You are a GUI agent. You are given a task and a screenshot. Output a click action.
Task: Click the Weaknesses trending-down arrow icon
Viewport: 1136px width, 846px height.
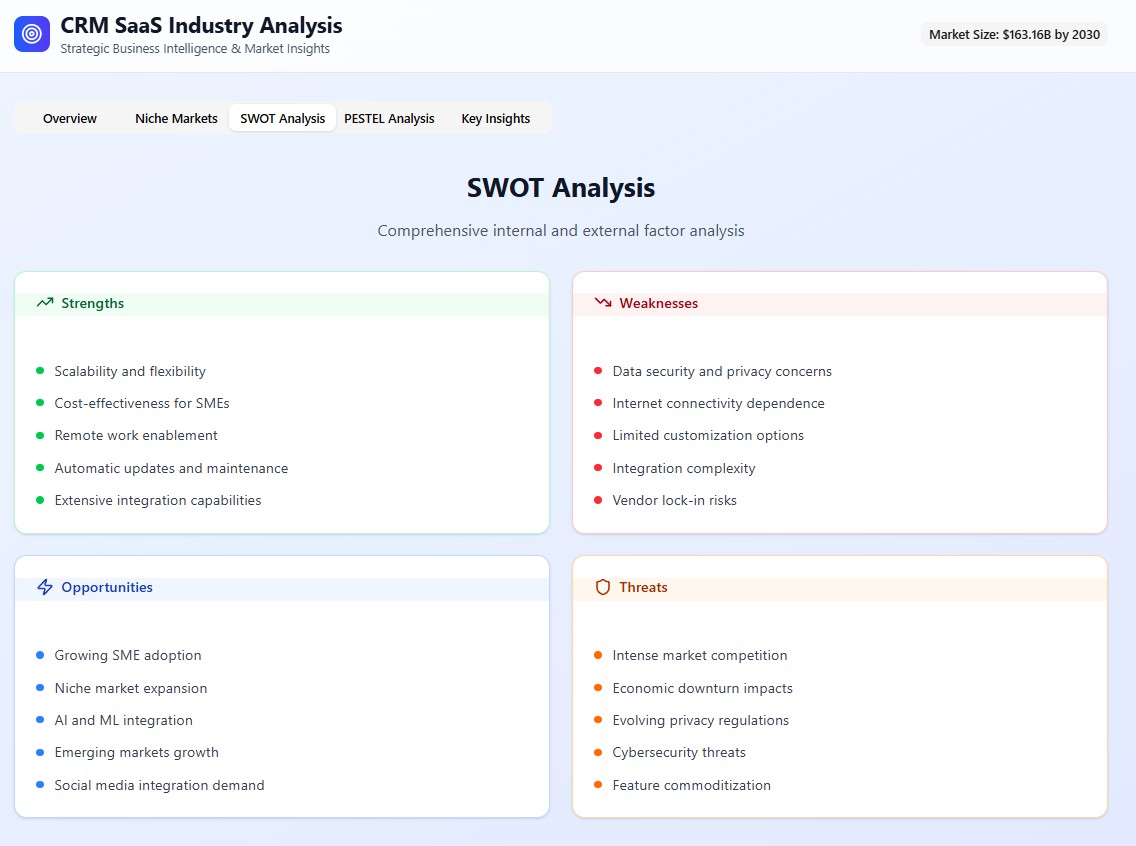click(603, 303)
